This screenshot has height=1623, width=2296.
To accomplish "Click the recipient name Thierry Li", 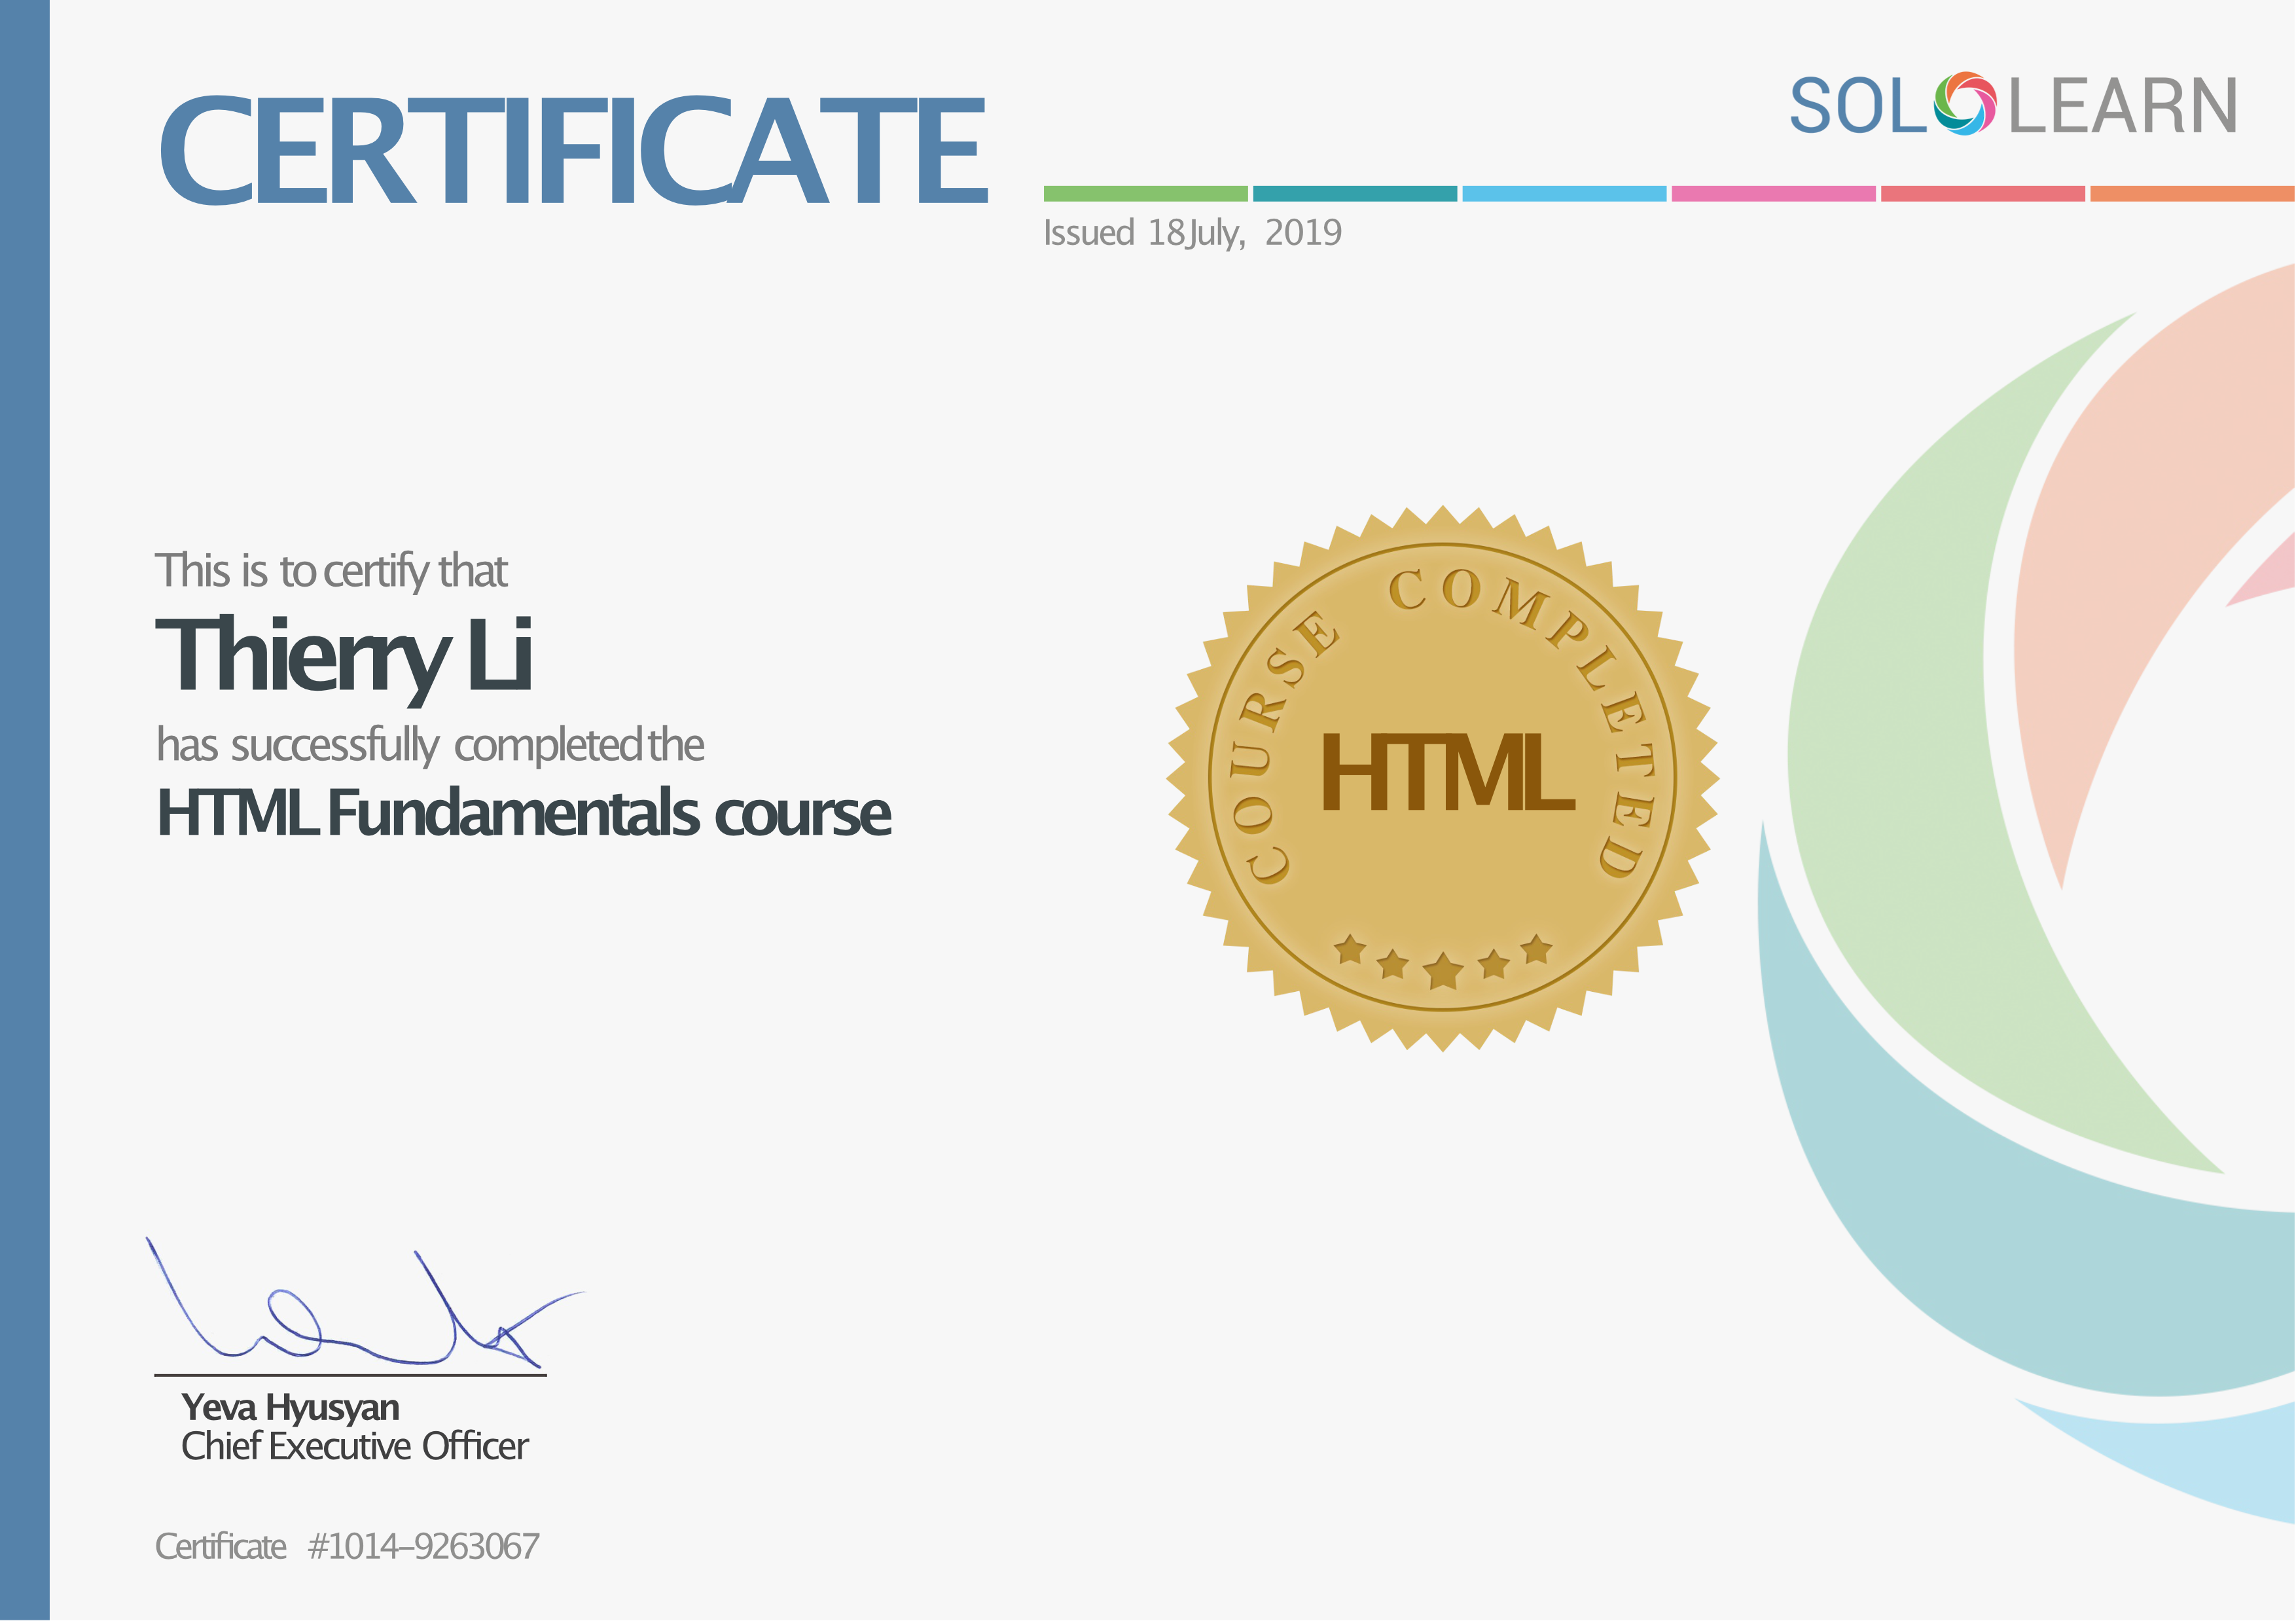I will click(343, 655).
